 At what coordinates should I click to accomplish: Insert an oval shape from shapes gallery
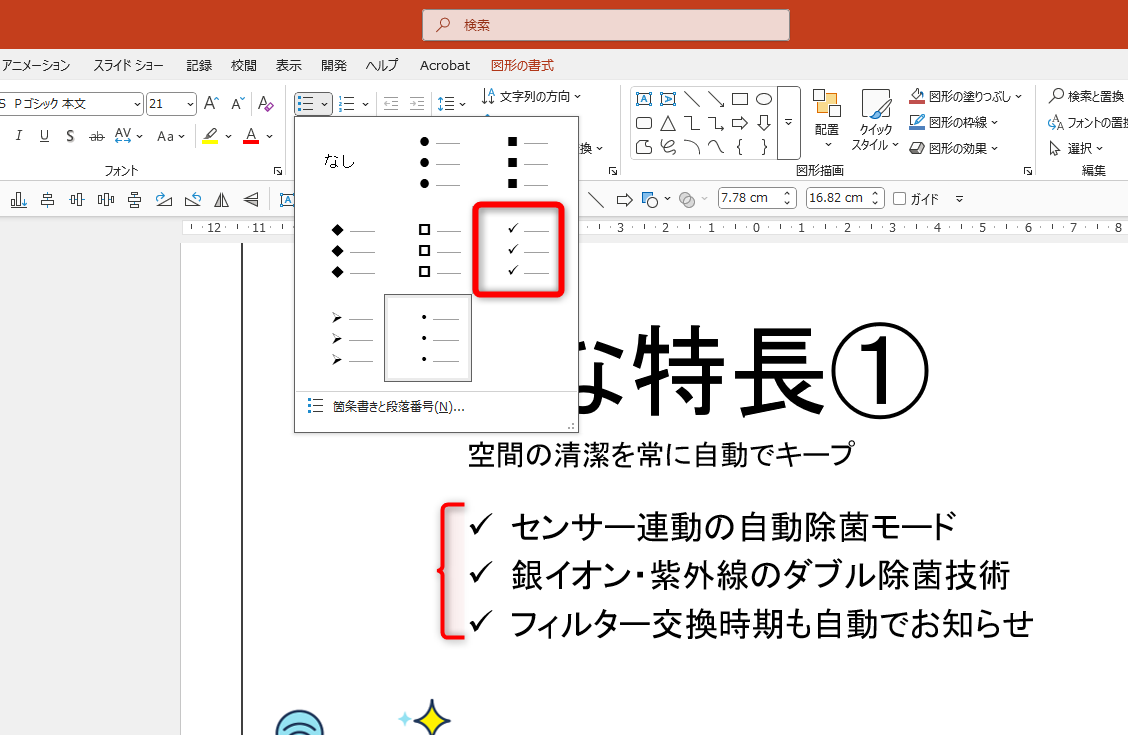coord(763,99)
